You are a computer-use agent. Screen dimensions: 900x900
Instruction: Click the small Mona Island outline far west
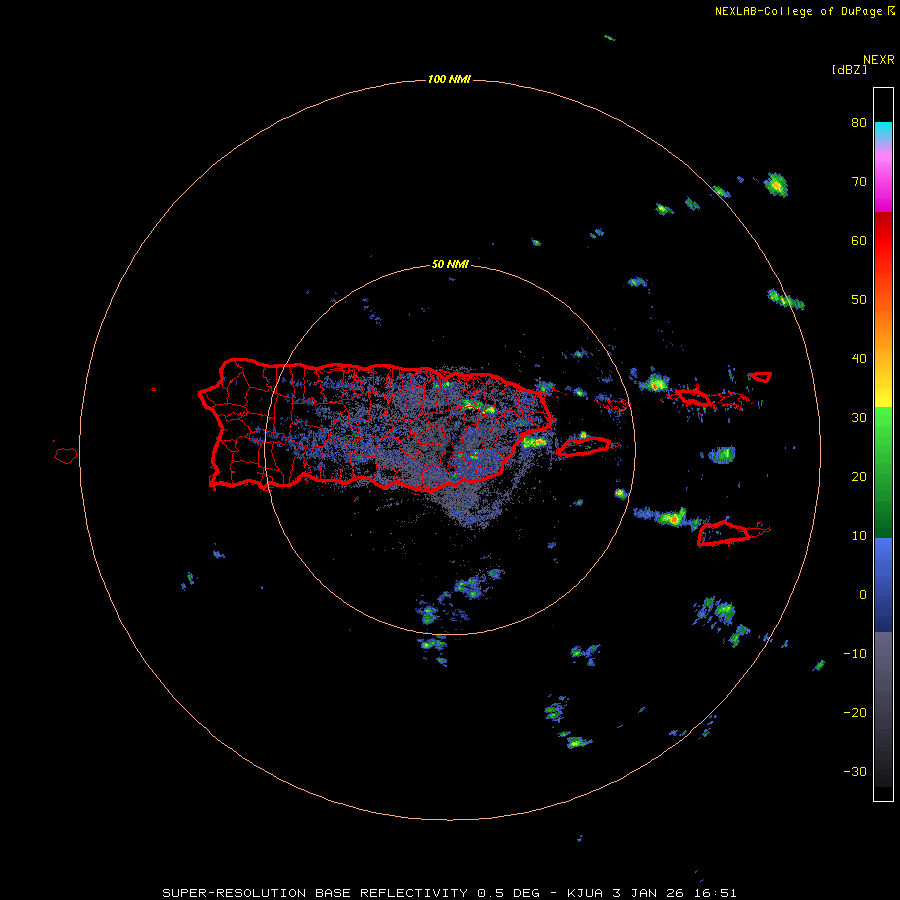pos(66,456)
